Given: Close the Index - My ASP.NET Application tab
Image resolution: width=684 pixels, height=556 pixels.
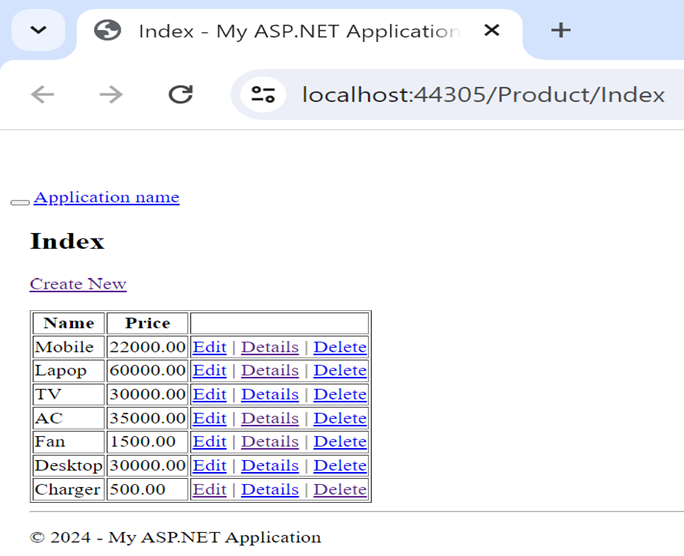Looking at the screenshot, I should pyautogui.click(x=491, y=30).
